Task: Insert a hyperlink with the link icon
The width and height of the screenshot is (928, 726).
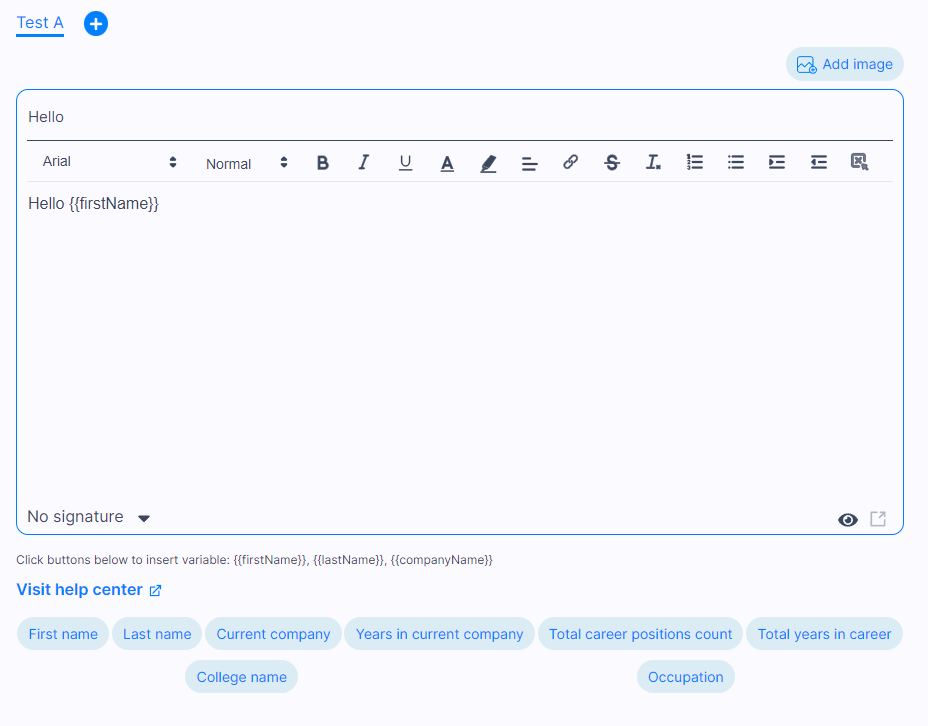Action: coord(571,162)
